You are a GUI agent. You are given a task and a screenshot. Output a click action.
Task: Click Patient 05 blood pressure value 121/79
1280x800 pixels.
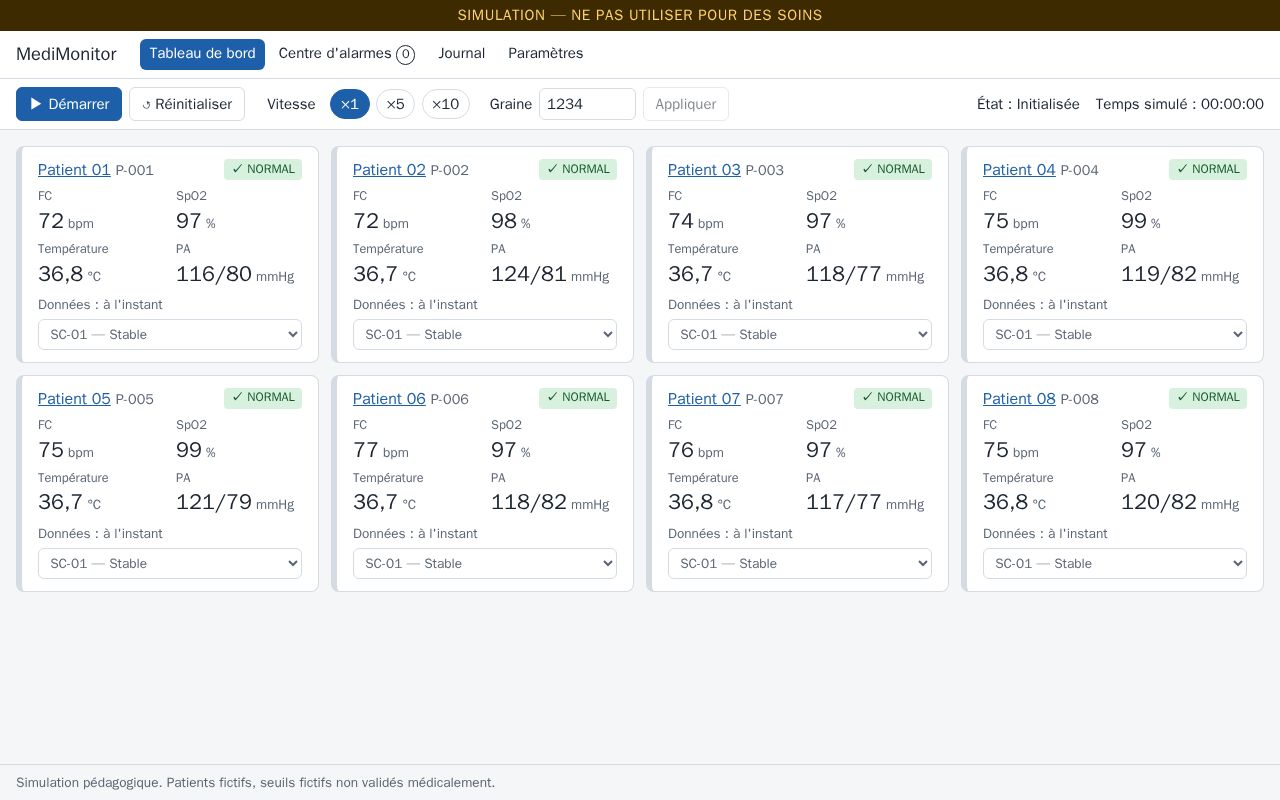click(214, 503)
